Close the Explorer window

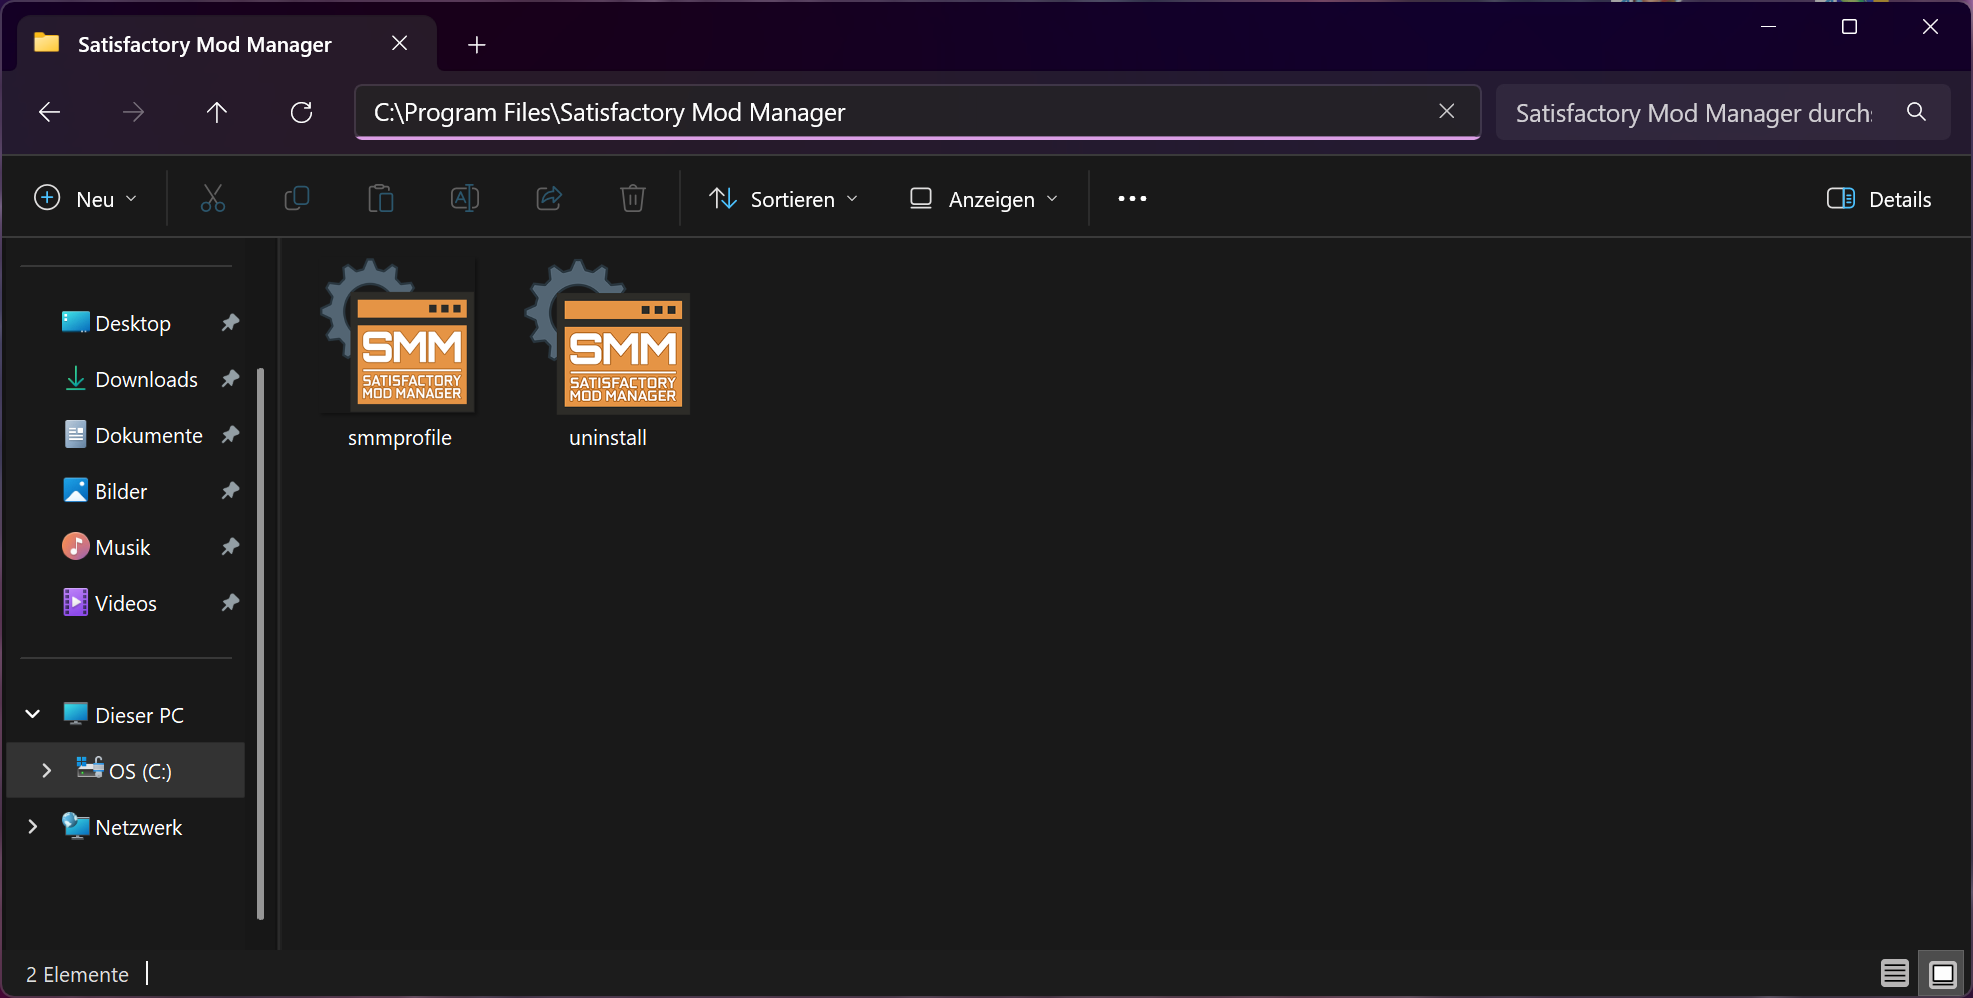pyautogui.click(x=1930, y=27)
